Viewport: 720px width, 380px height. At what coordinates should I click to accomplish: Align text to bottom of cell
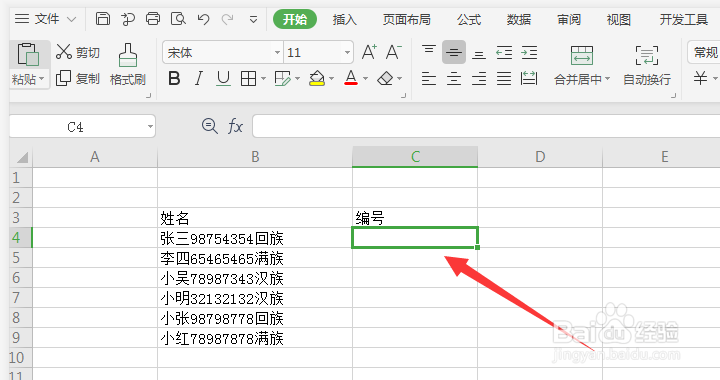tap(479, 54)
